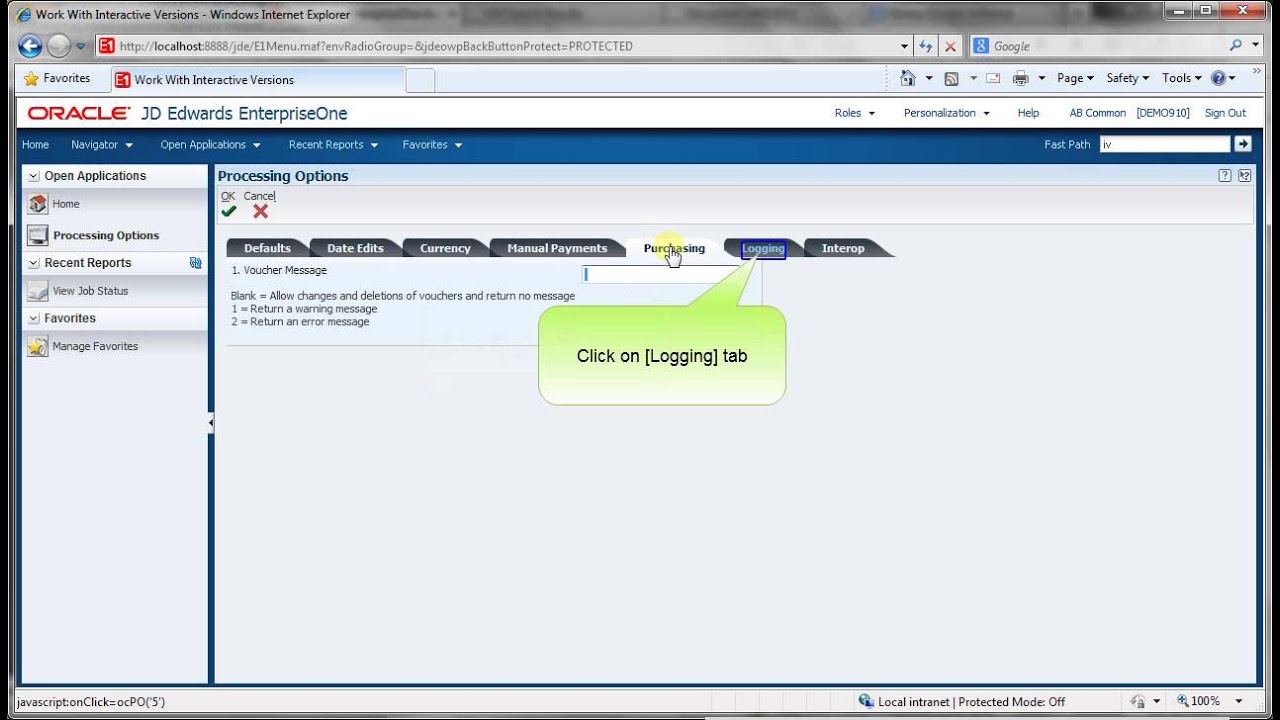Switch to the Date Edits tab
1280x720 pixels.
tap(355, 248)
